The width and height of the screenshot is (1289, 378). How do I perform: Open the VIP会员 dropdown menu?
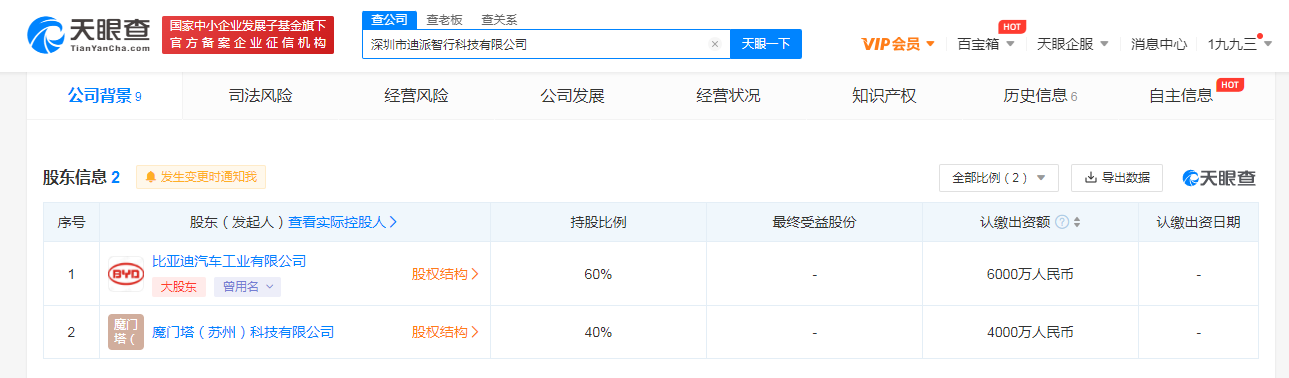point(898,44)
